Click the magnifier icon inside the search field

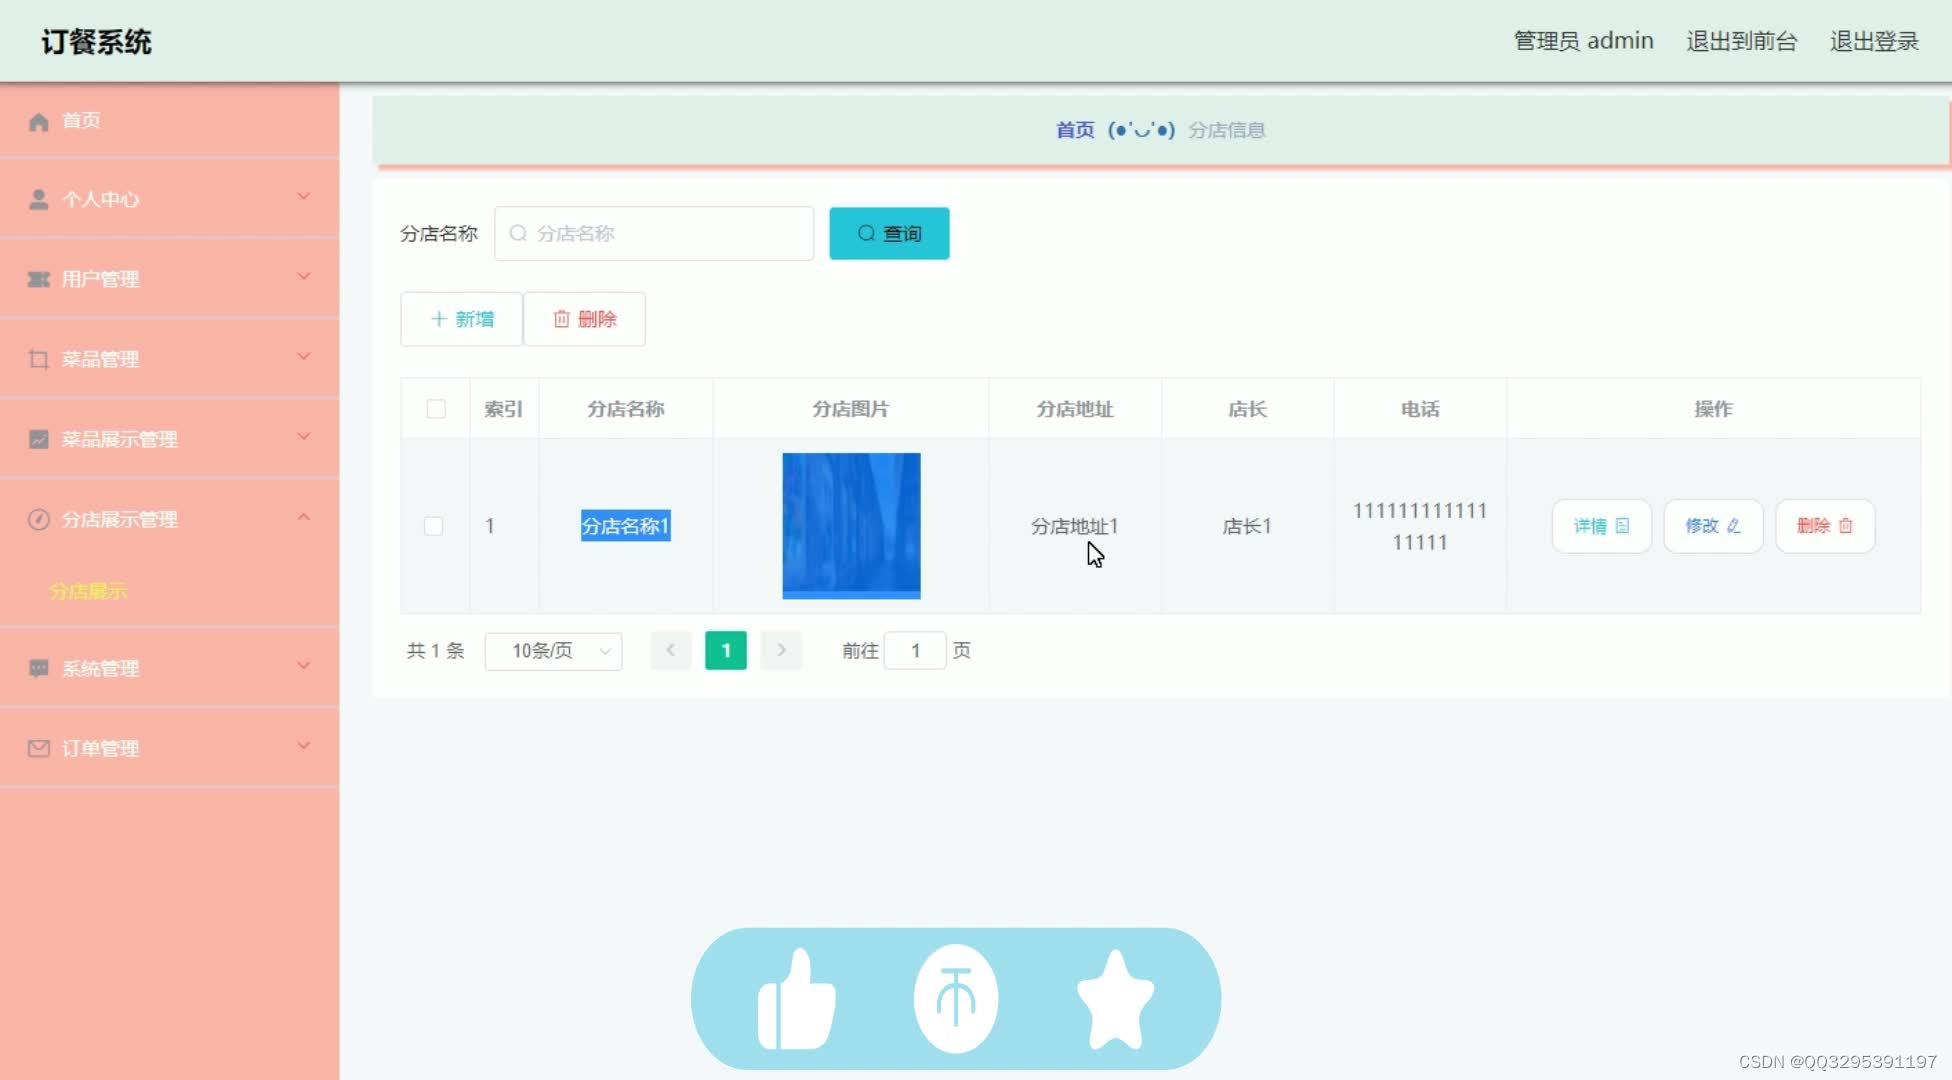coord(518,233)
